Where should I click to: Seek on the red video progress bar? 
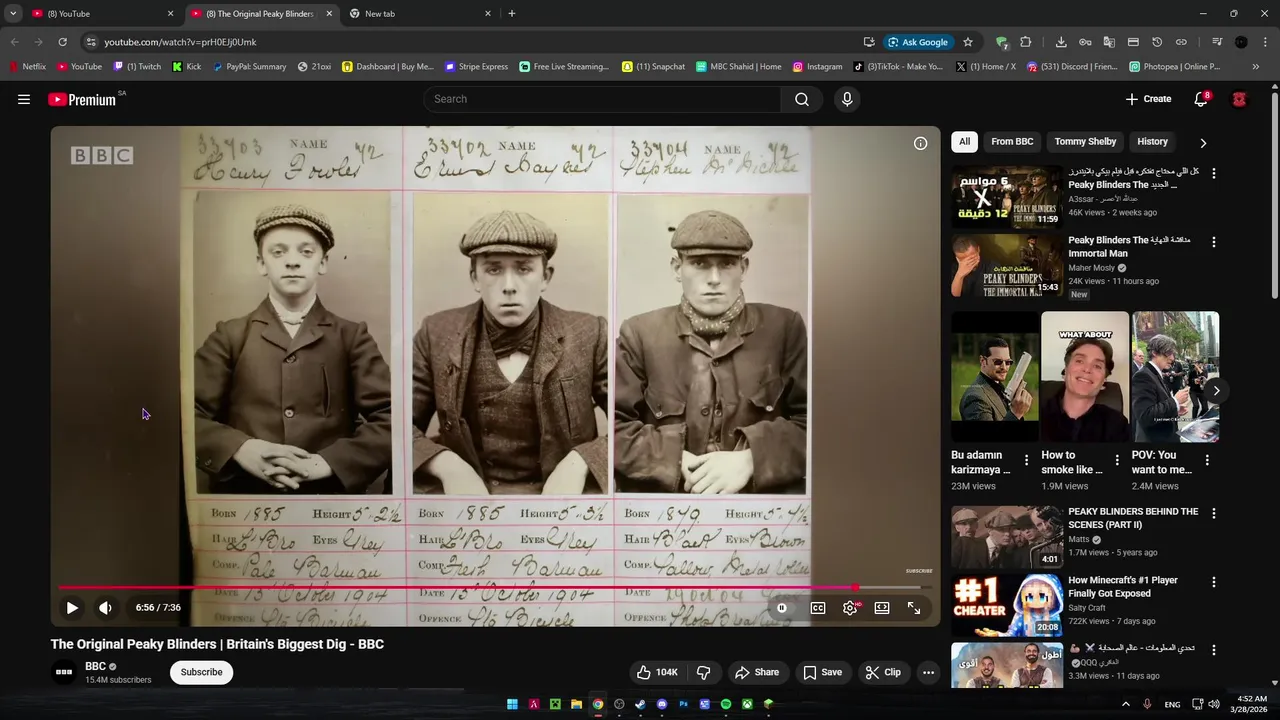[495, 588]
